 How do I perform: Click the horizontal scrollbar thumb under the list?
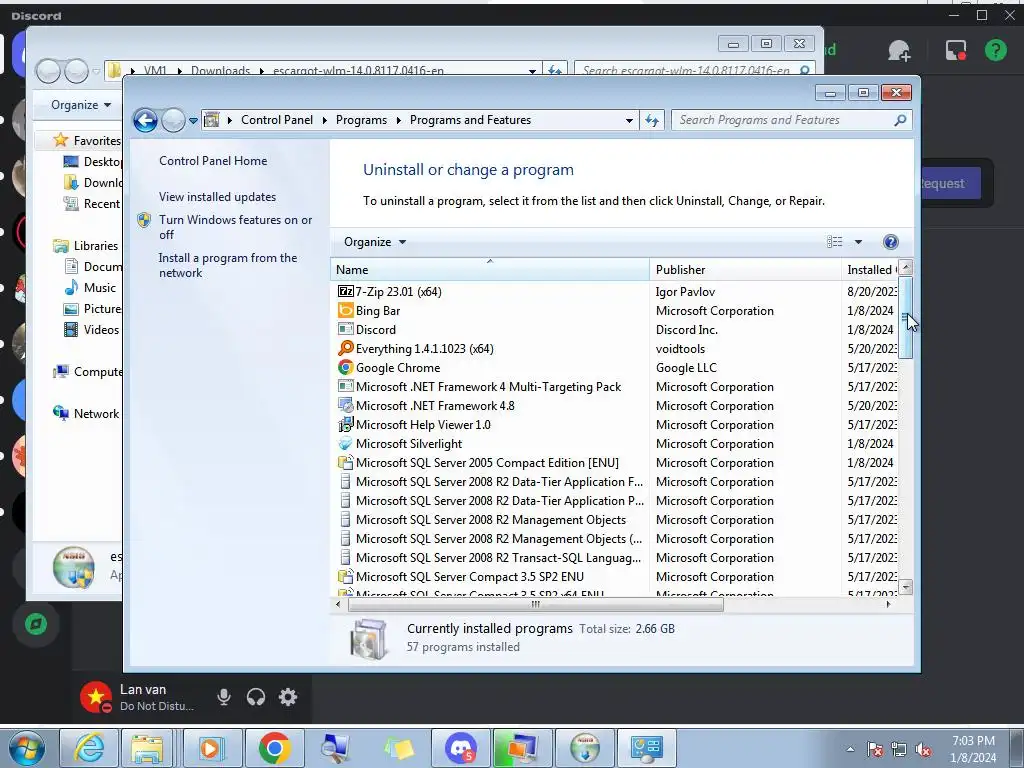pyautogui.click(x=536, y=604)
